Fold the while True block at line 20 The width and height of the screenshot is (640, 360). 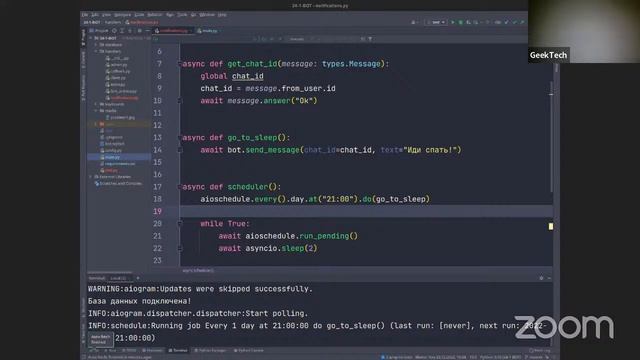[180, 224]
